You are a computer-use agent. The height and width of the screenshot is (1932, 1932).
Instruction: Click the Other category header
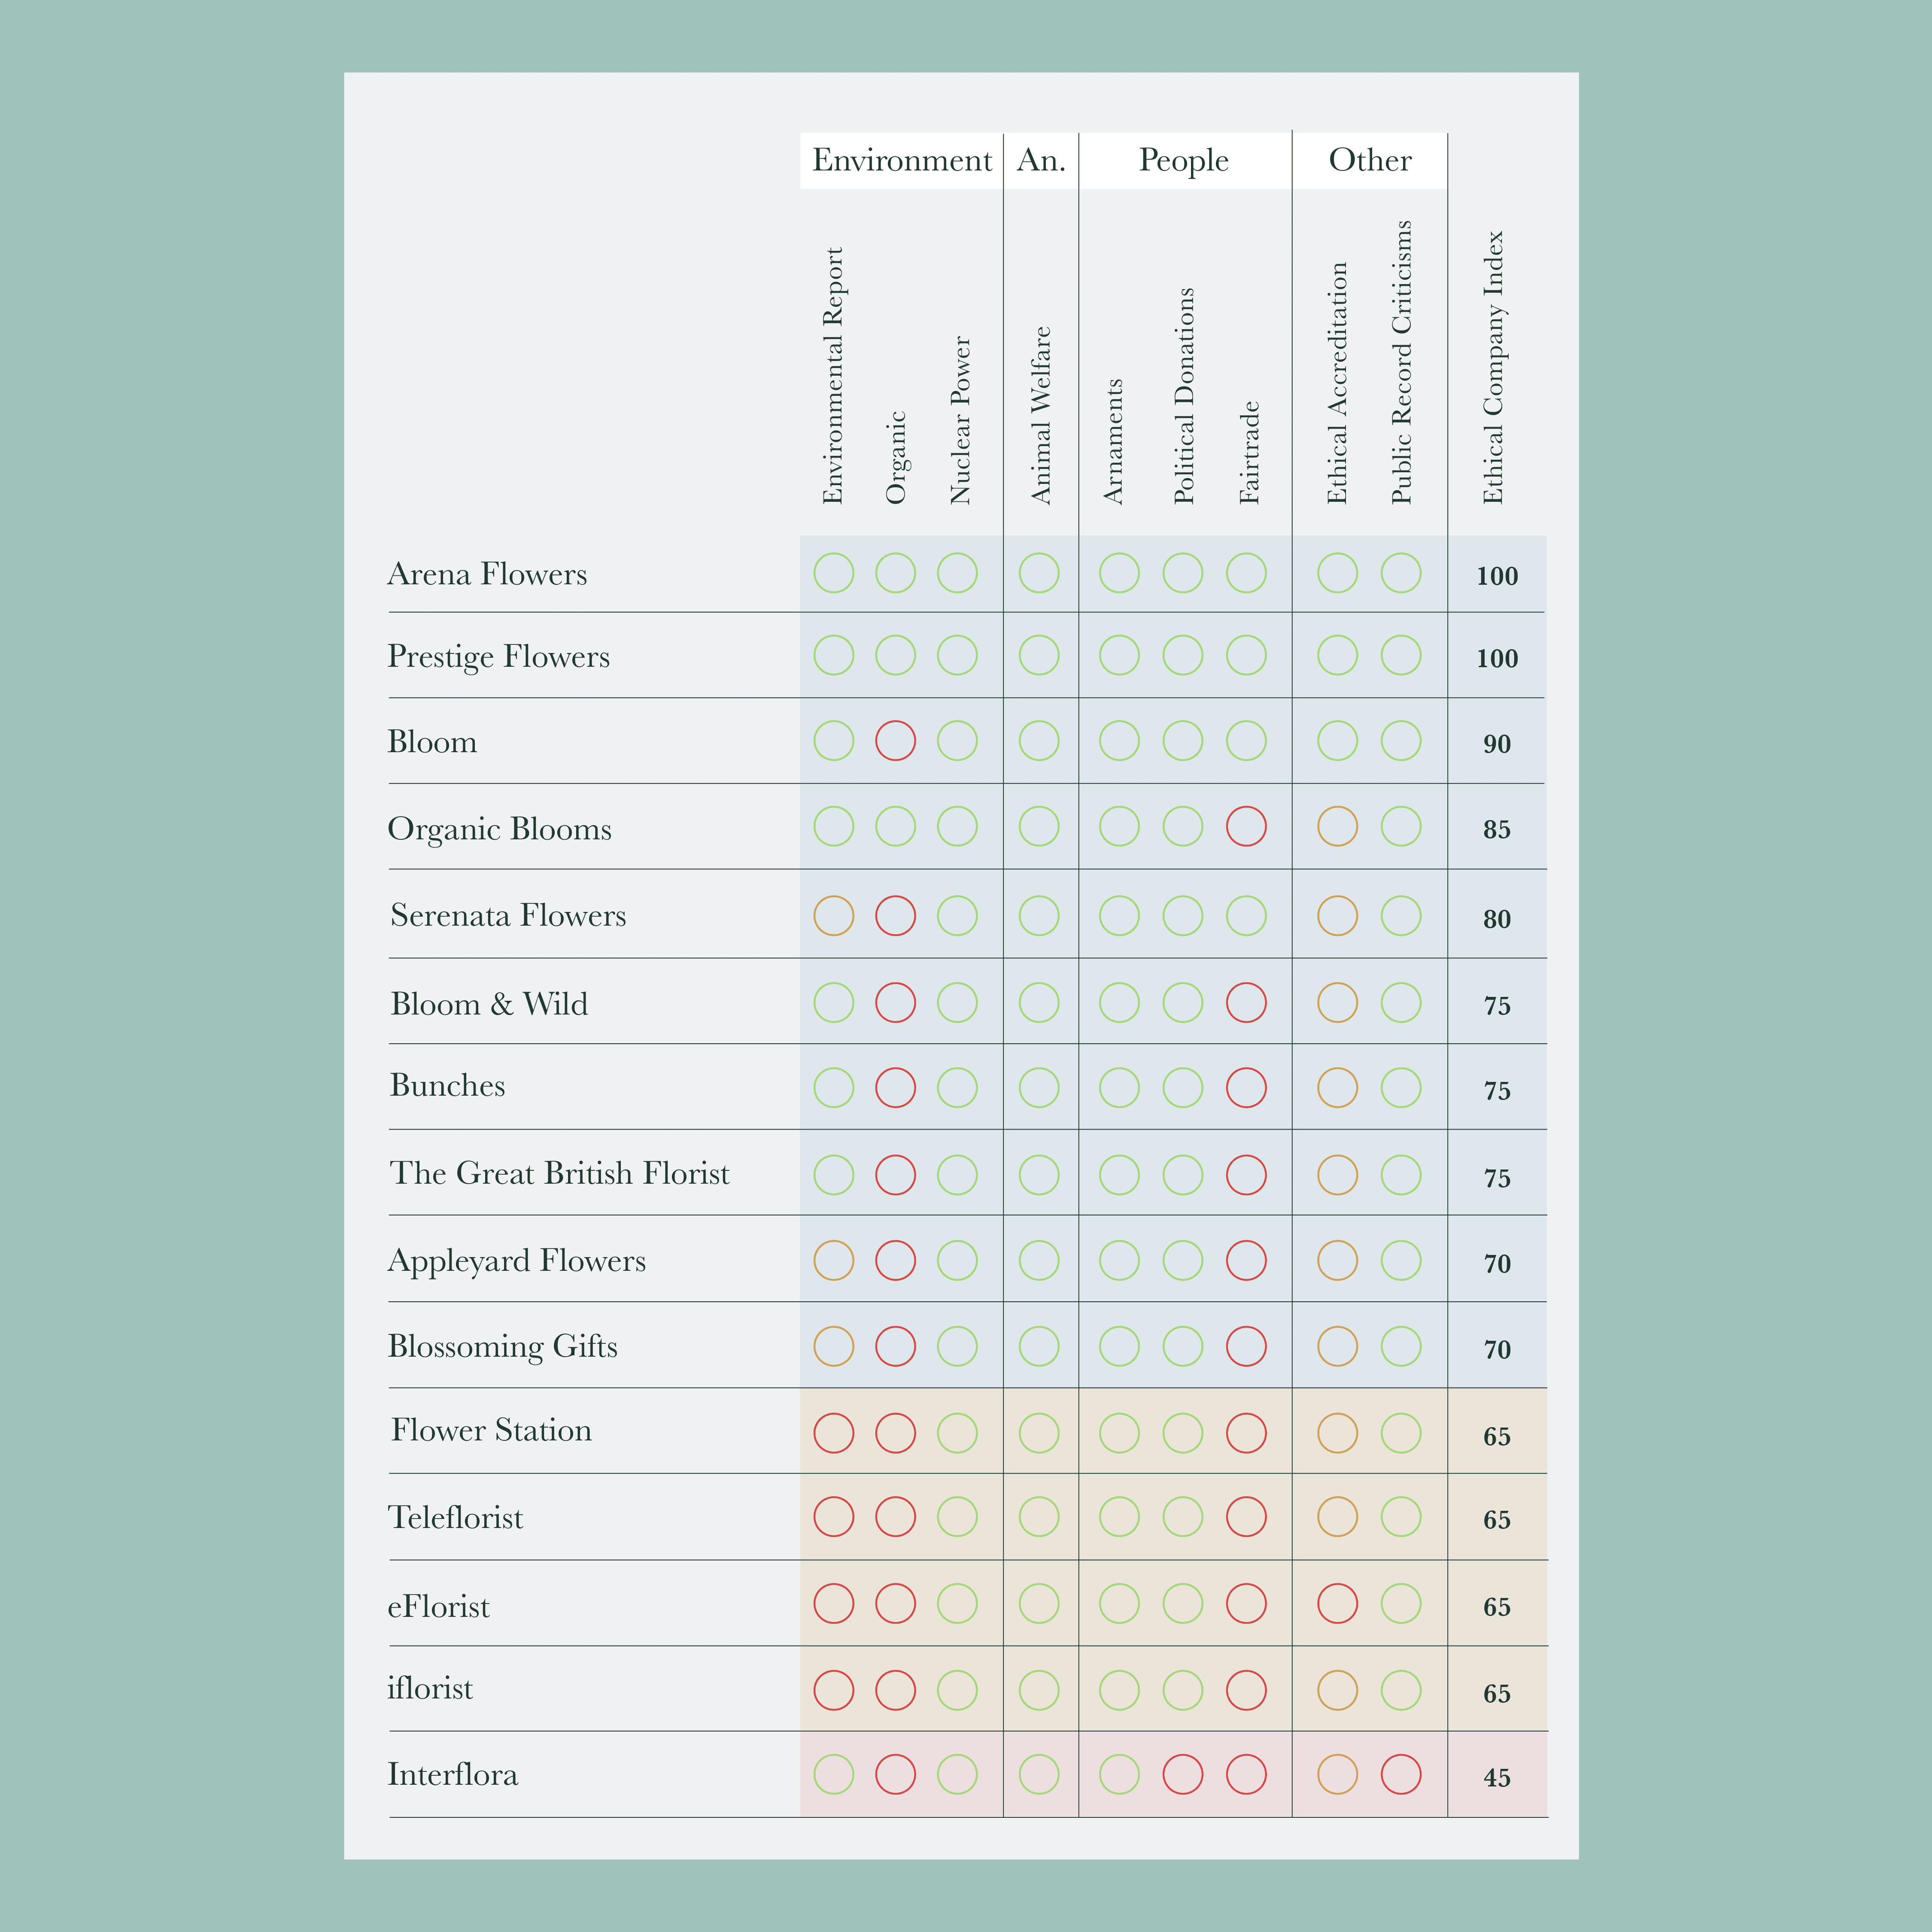coord(1370,160)
